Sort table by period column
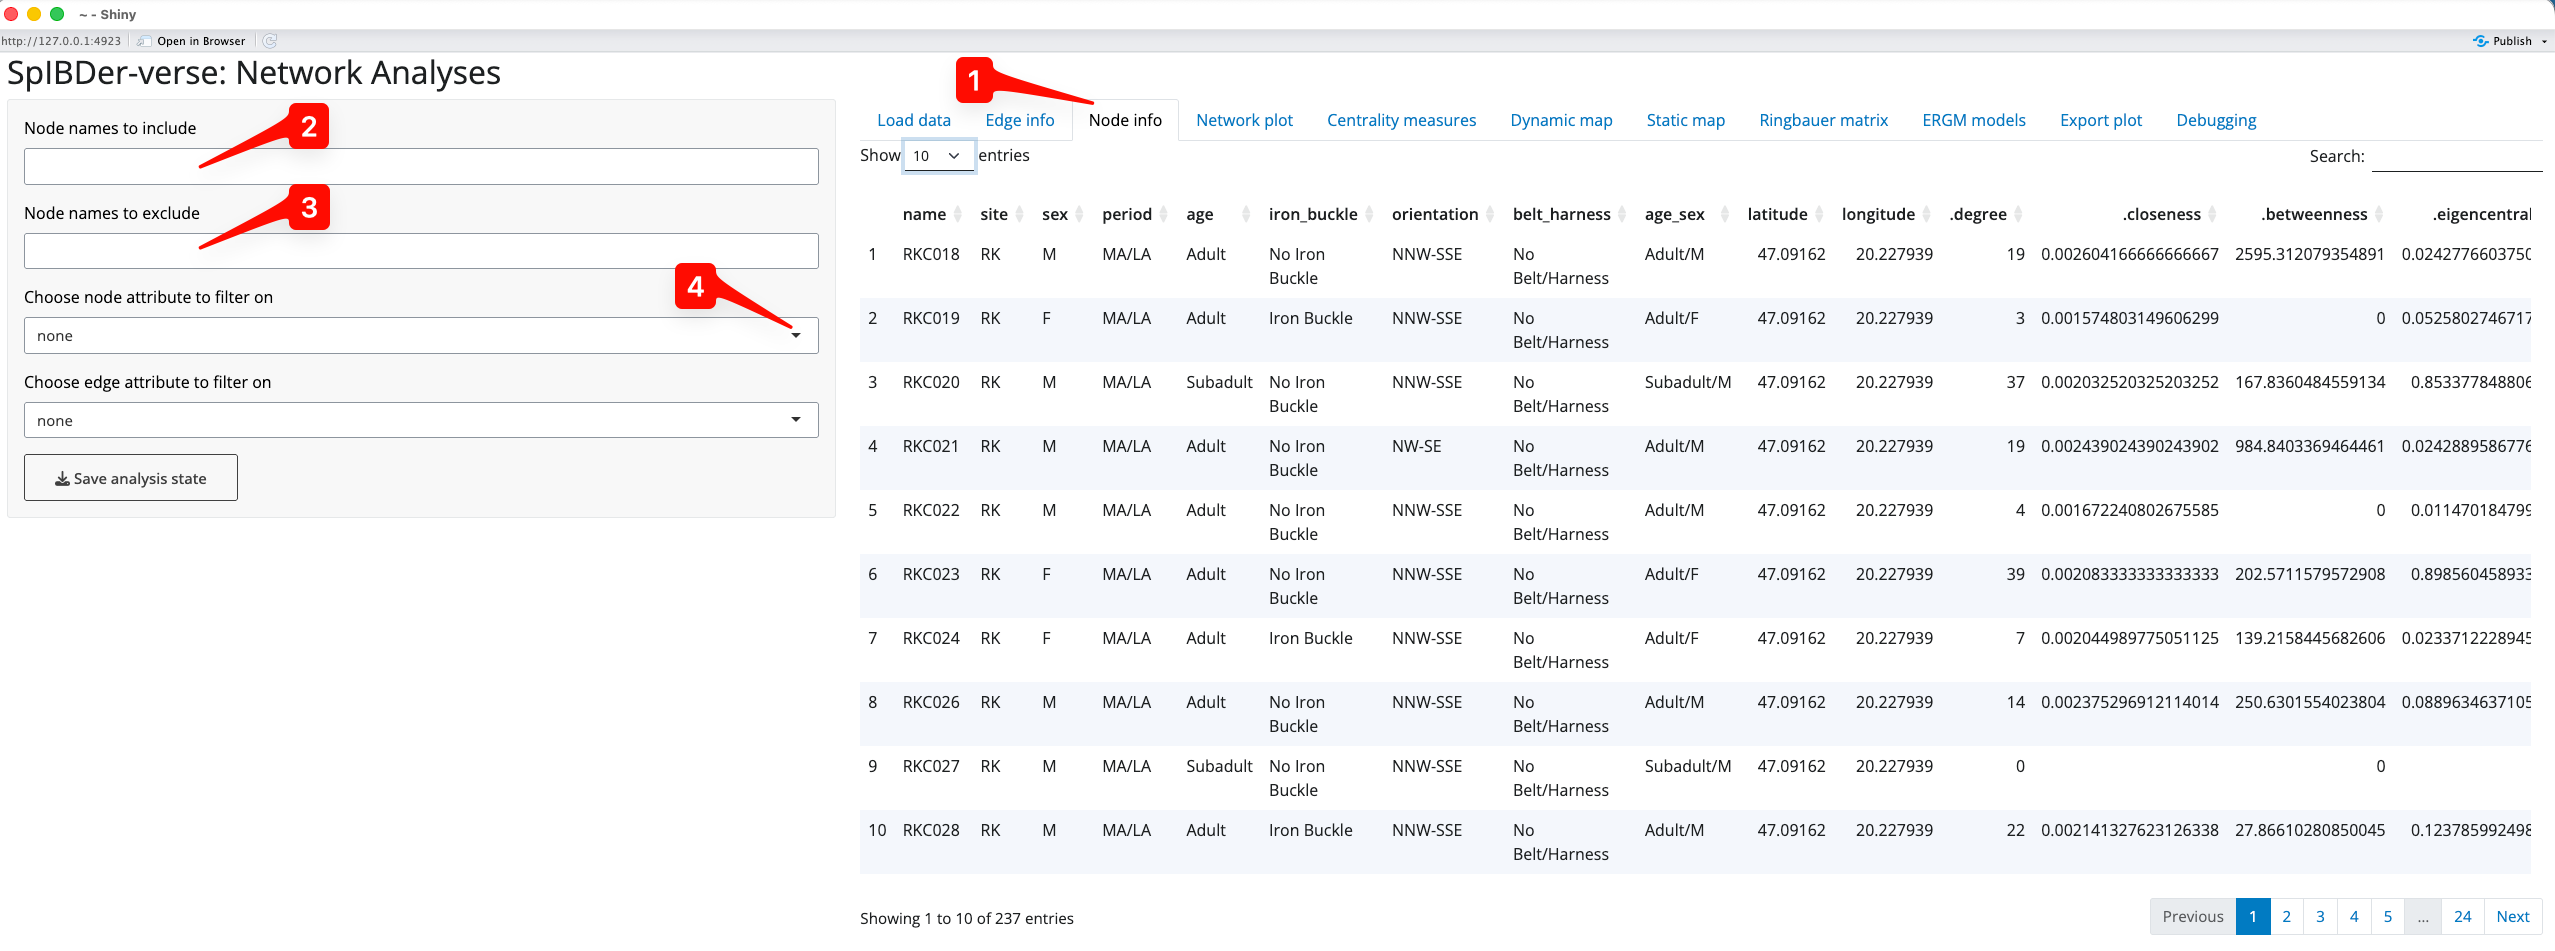Viewport: 2555px width, 951px height. coord(1135,214)
